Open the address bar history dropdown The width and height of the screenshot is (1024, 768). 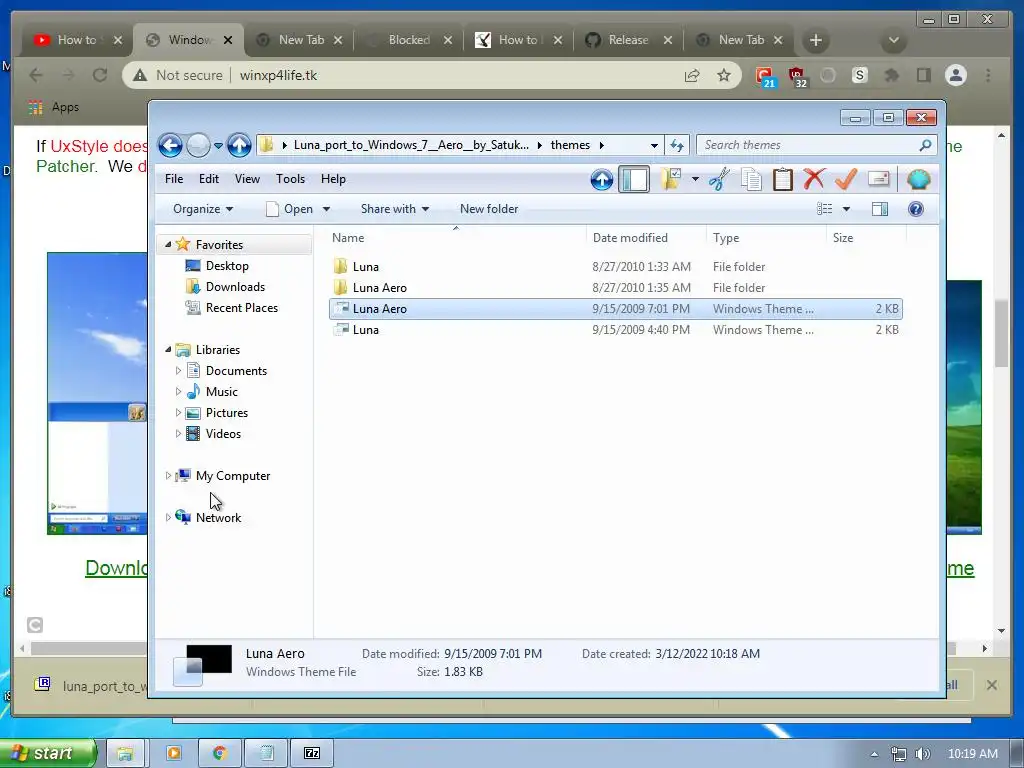point(654,146)
